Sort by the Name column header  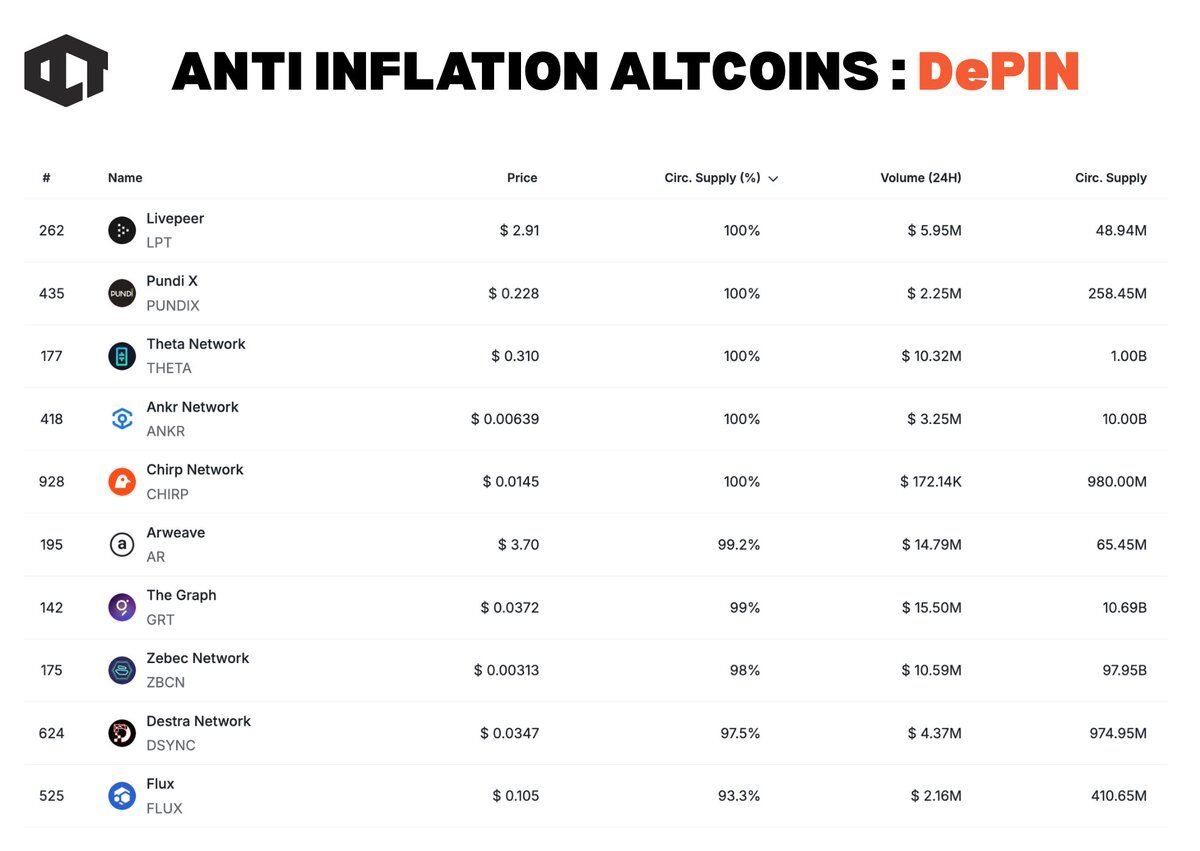point(125,178)
